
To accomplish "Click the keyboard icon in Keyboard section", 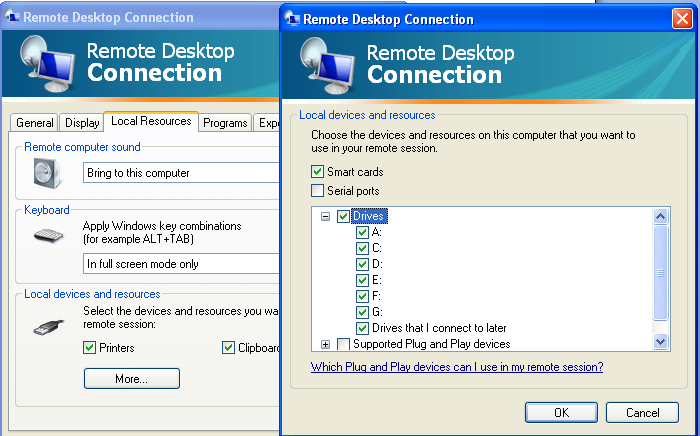I will (x=49, y=235).
